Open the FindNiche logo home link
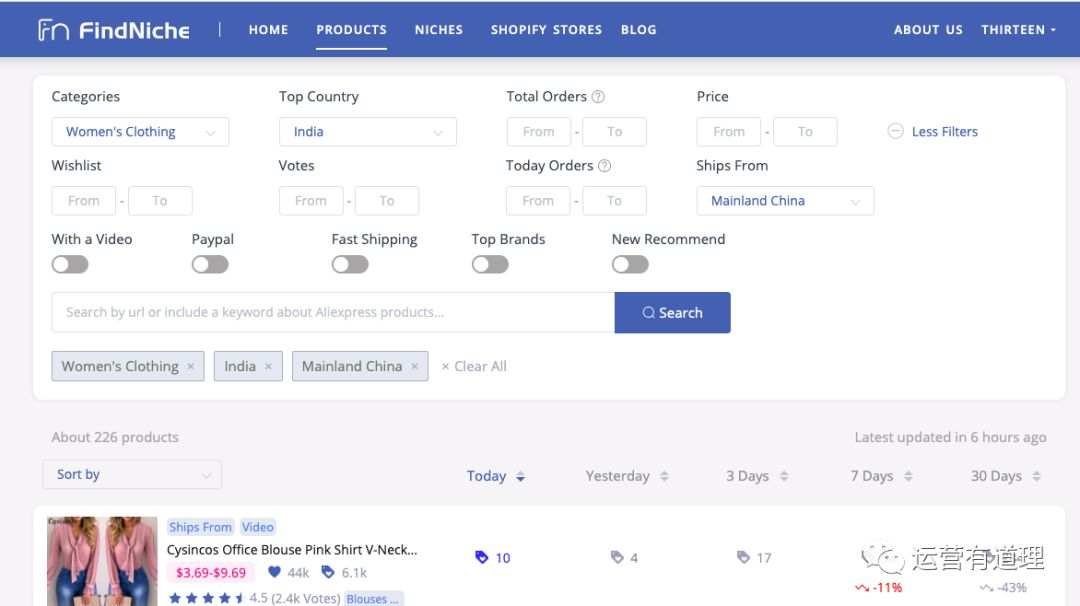The width and height of the screenshot is (1080, 606). [x=114, y=30]
